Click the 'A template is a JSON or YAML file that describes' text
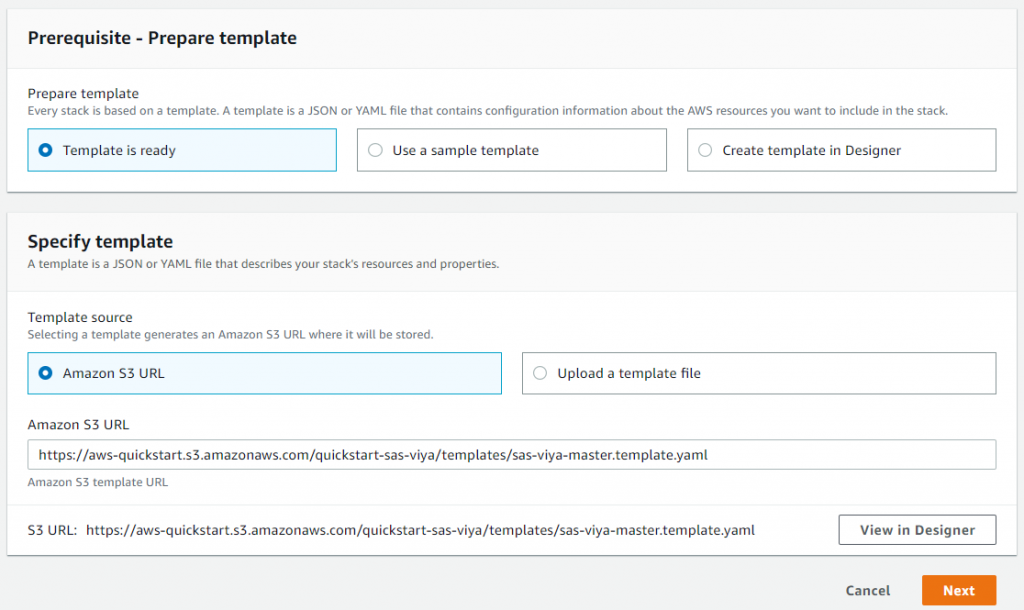1024x610 pixels. [263, 264]
